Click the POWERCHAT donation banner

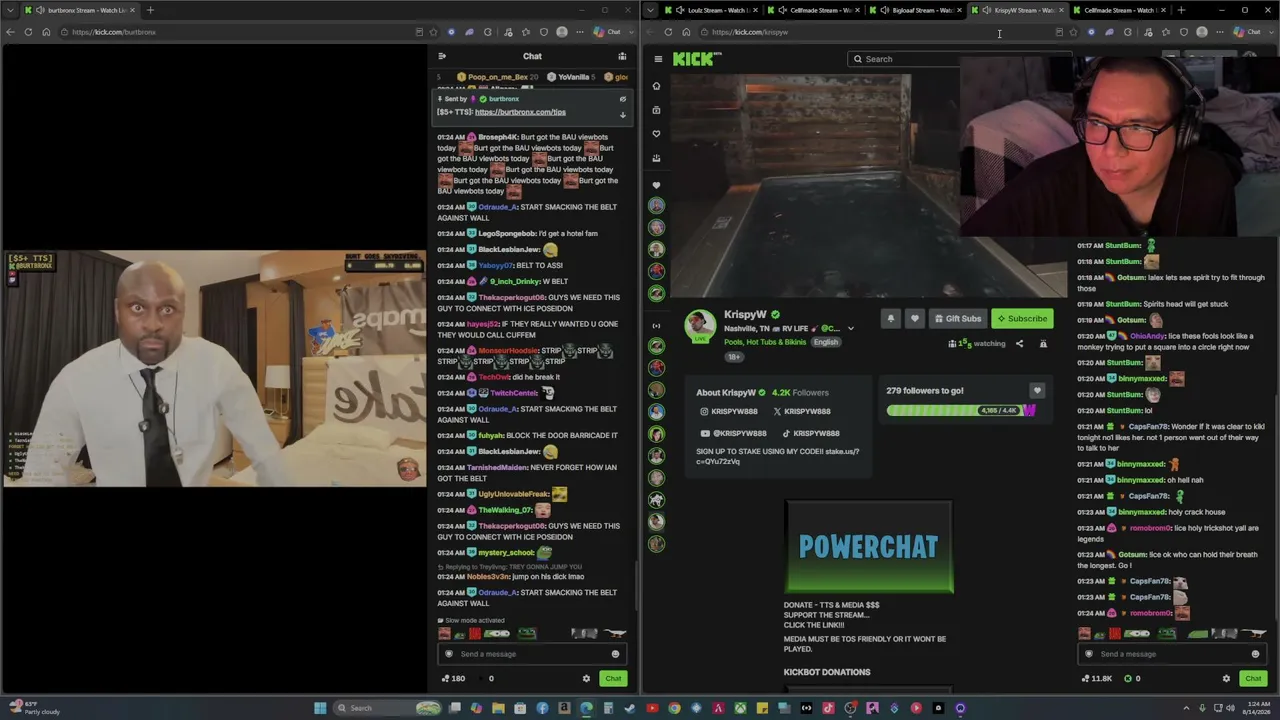point(869,547)
